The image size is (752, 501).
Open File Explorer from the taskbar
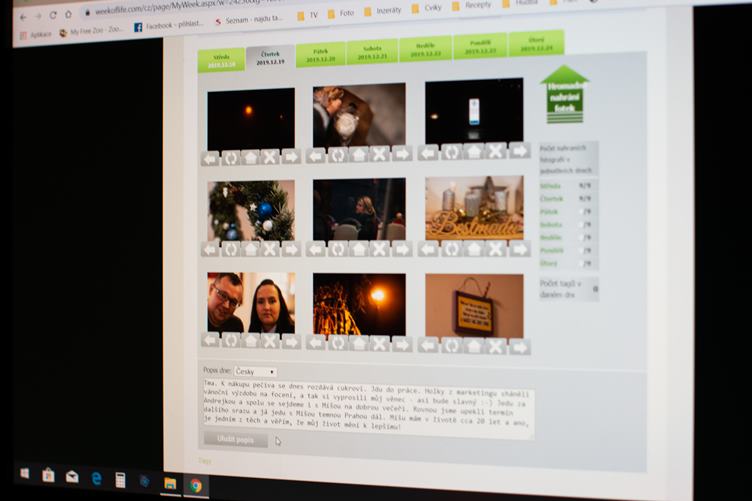pyautogui.click(x=170, y=483)
